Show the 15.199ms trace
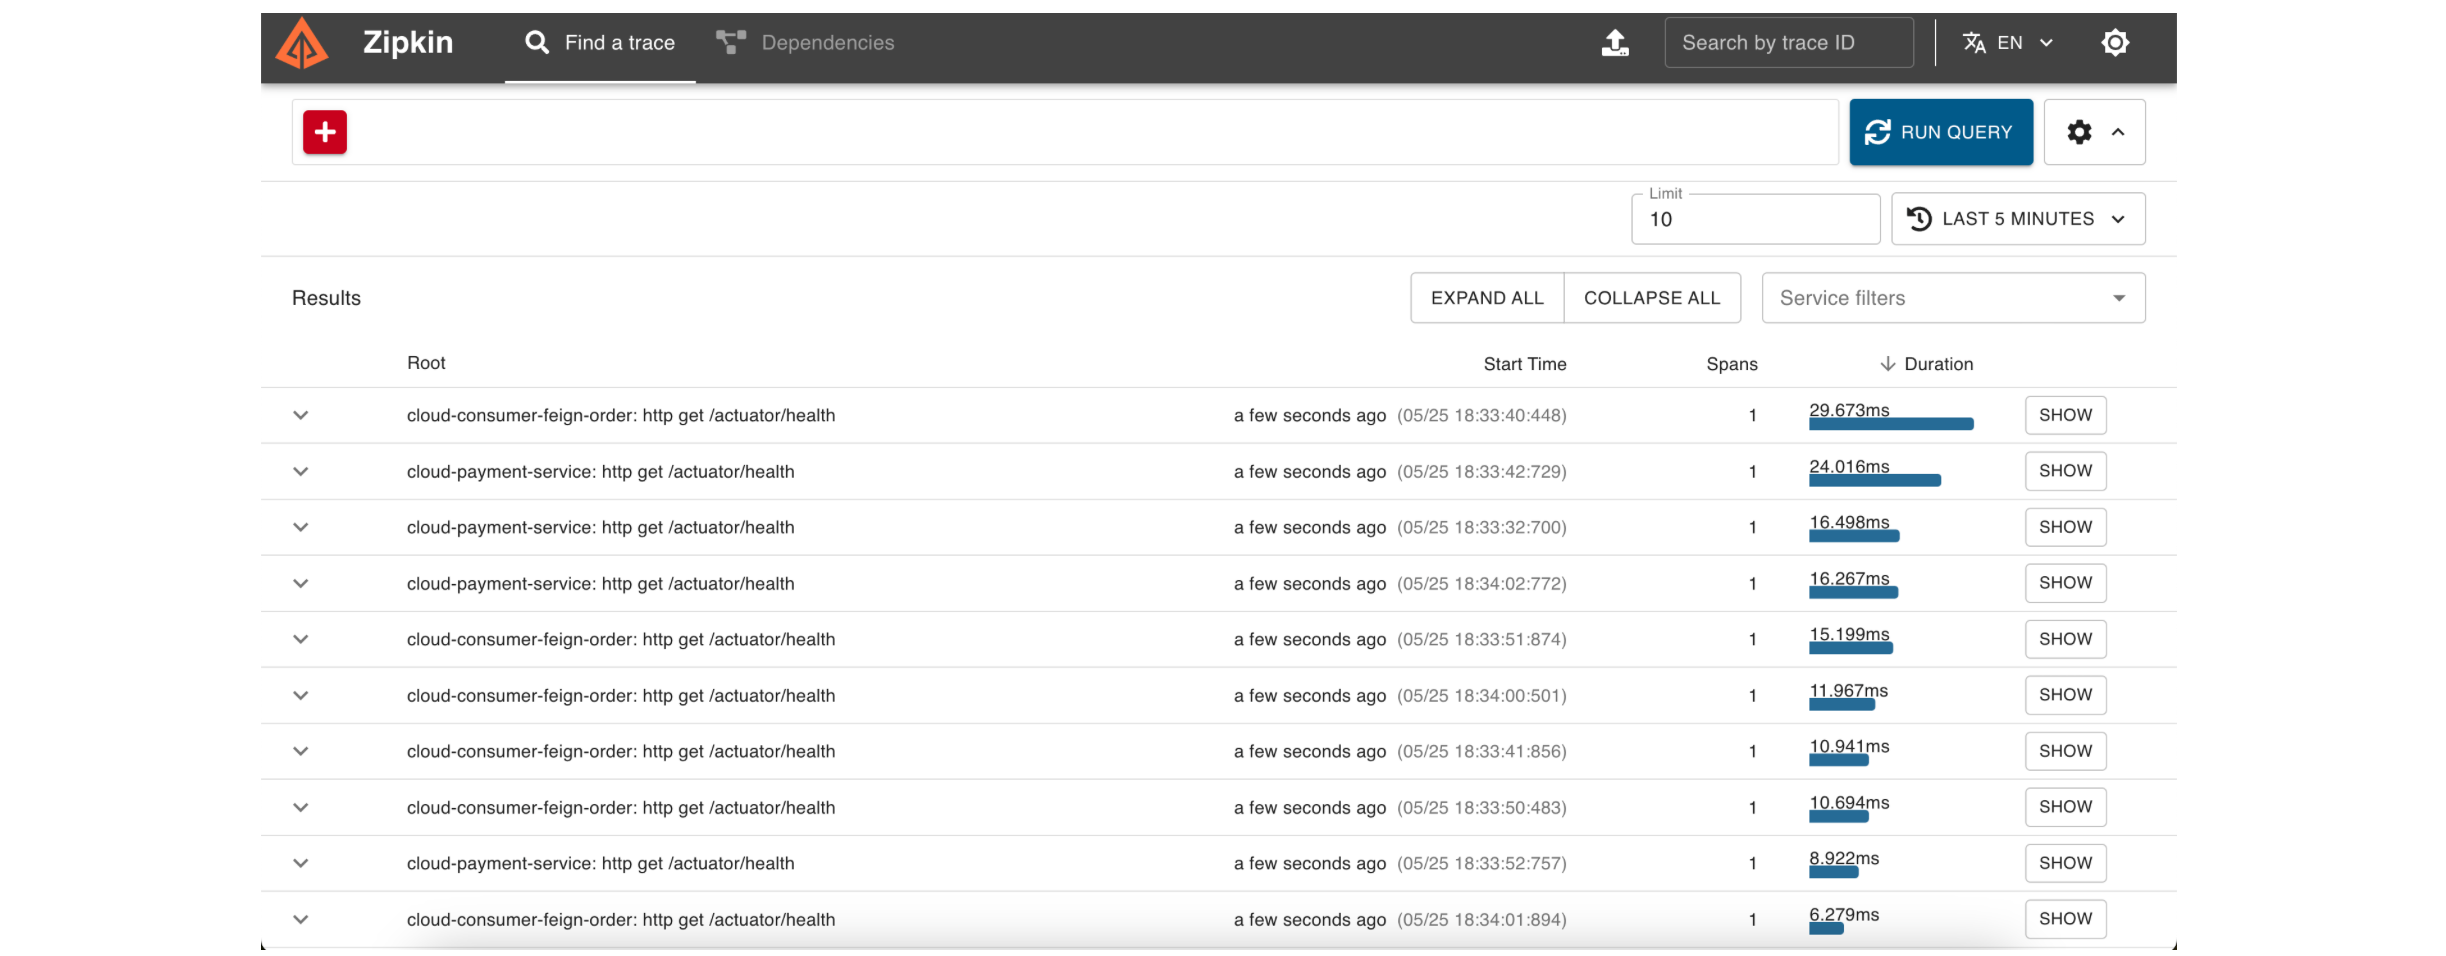2446x956 pixels. pos(2065,639)
